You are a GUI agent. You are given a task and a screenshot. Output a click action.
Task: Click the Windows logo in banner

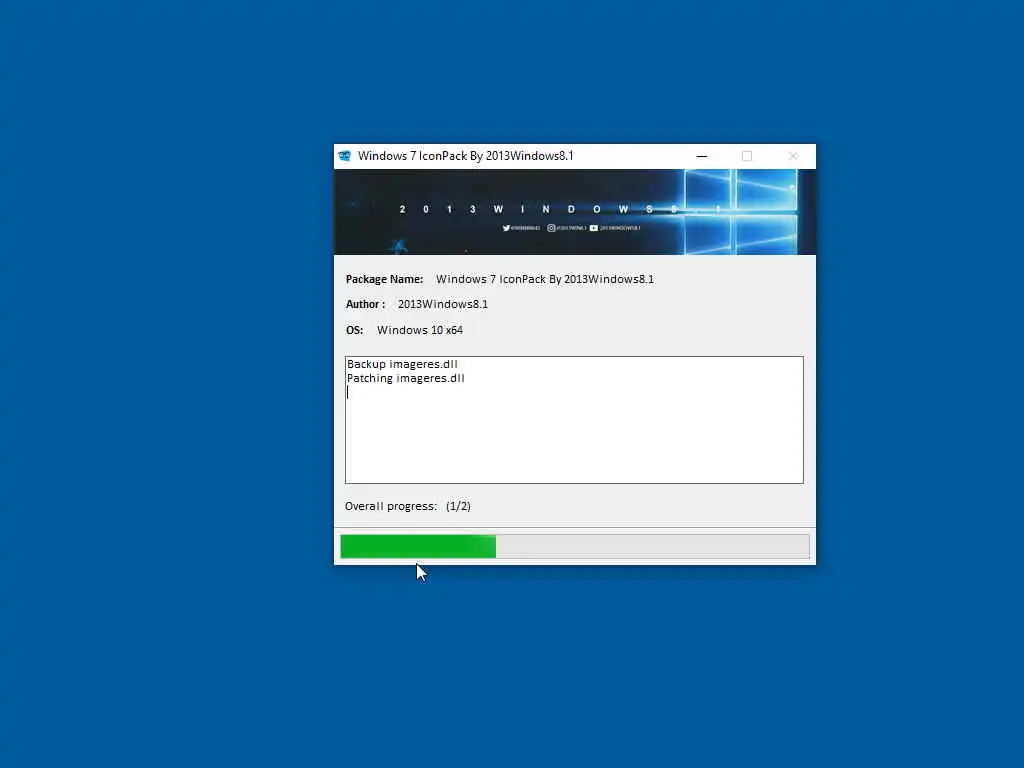tap(740, 212)
